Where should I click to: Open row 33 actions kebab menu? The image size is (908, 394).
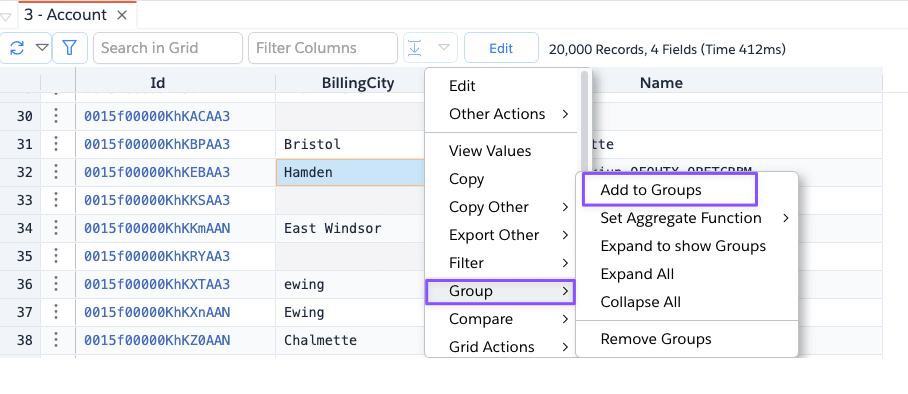coord(56,200)
